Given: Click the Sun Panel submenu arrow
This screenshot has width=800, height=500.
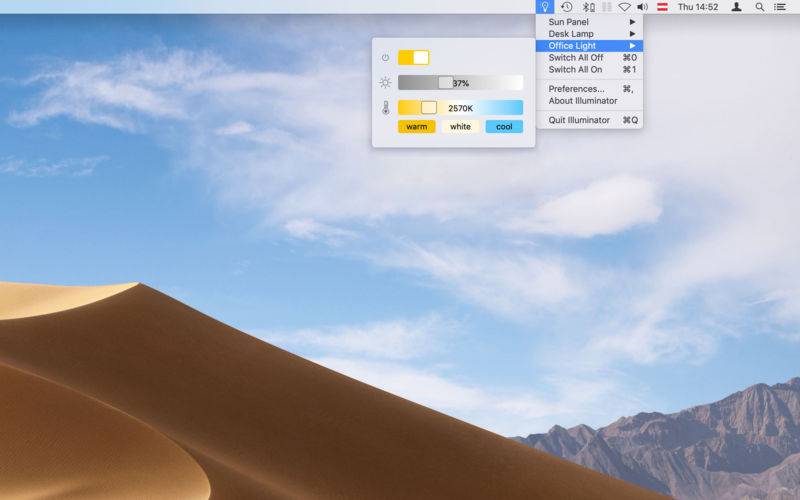Looking at the screenshot, I should (x=632, y=22).
